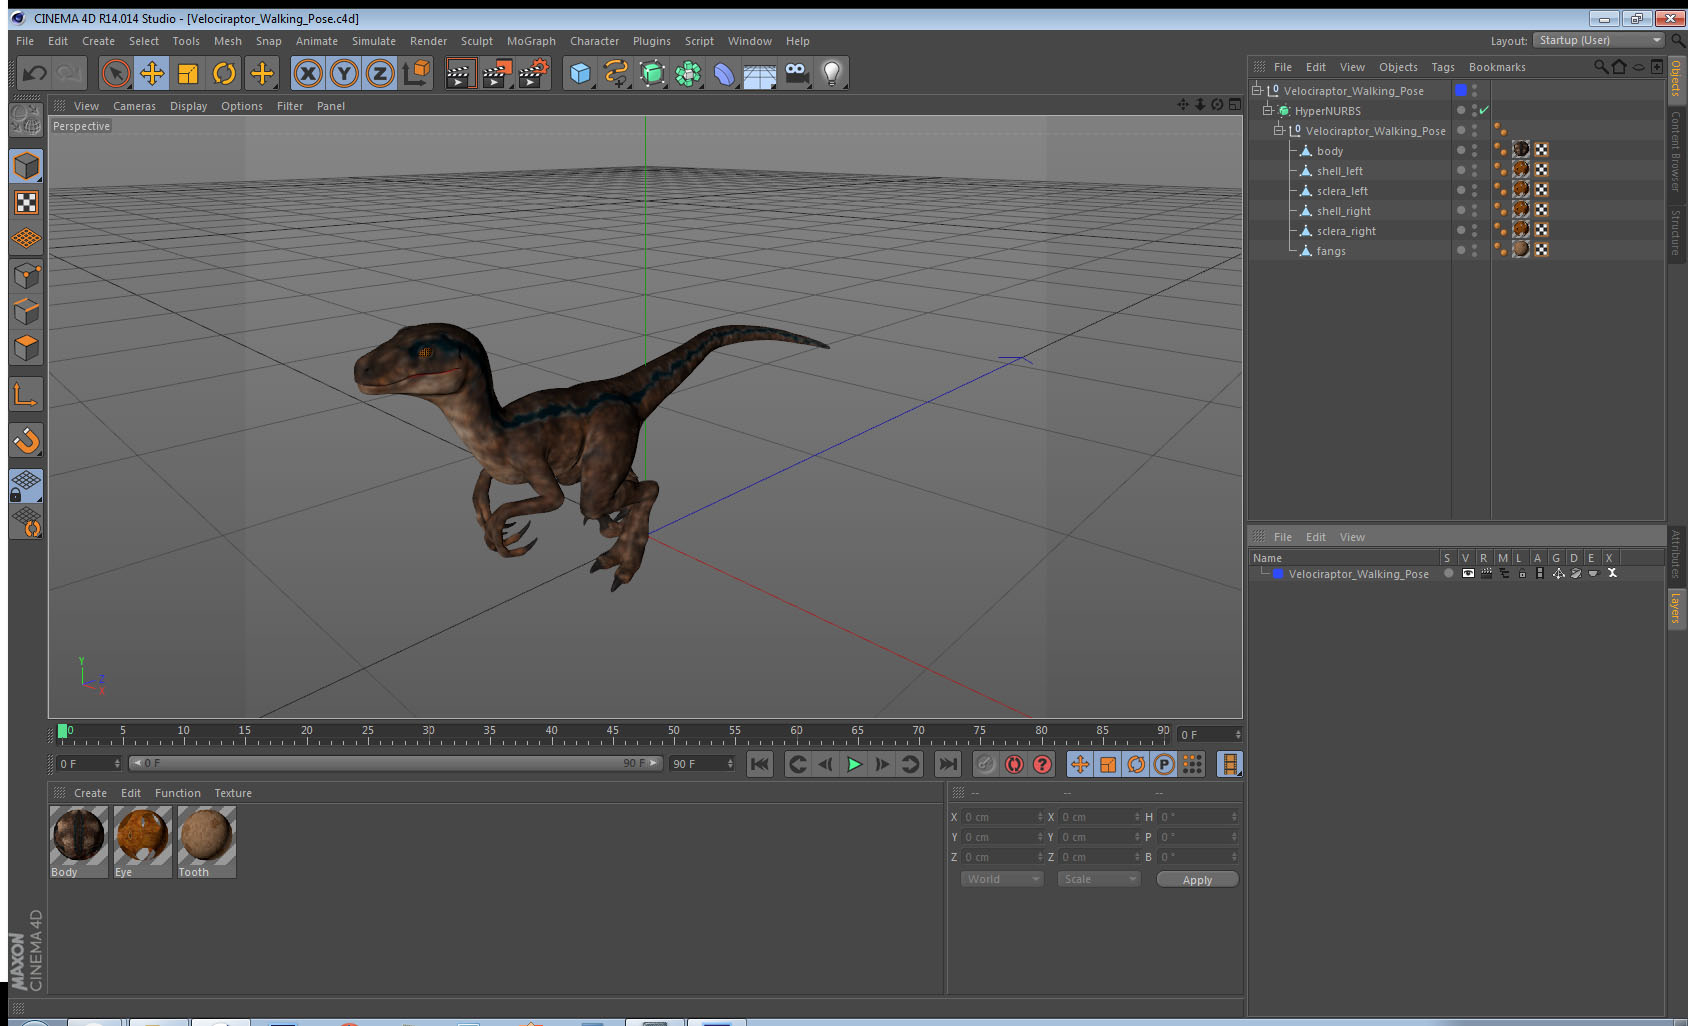Open the Layout dropdown Startup (User)
Screen dimensions: 1688x1026
tap(1599, 40)
